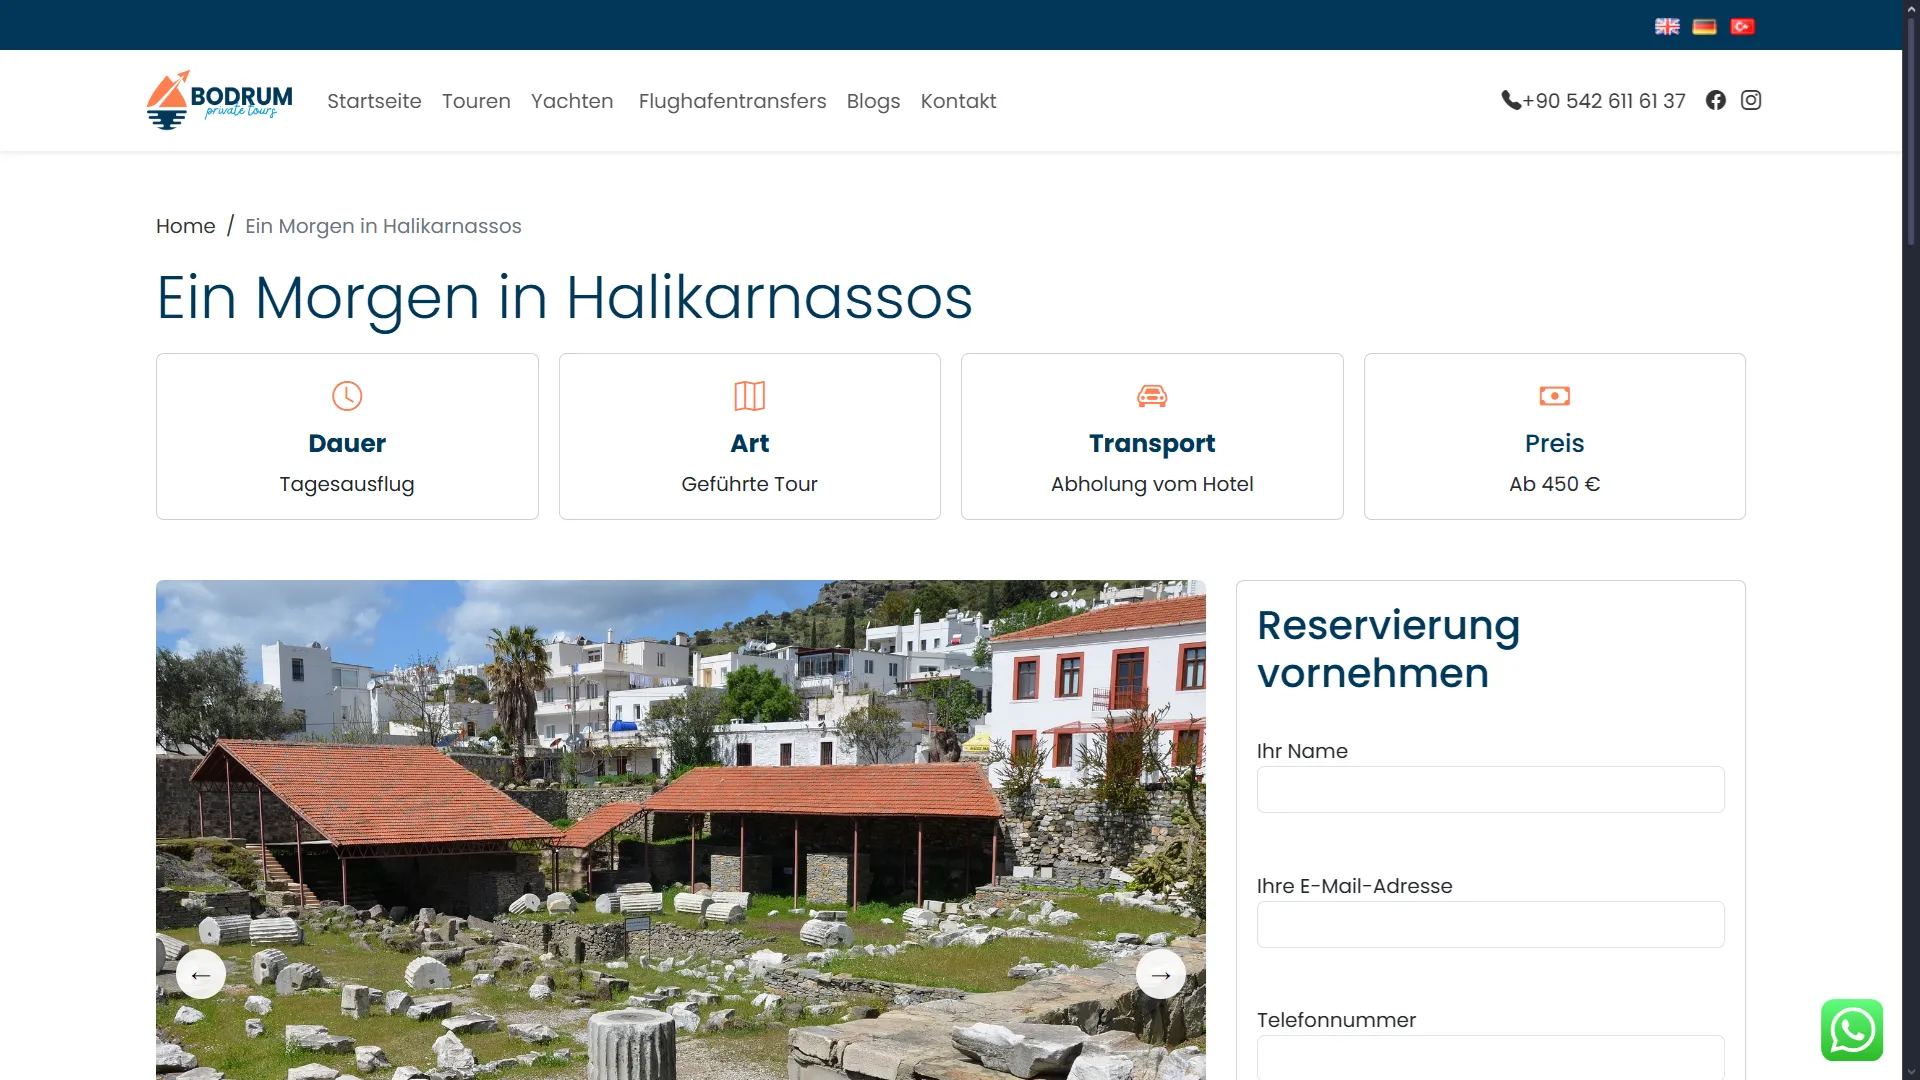Switch language to Turkish via Turkish flag
The width and height of the screenshot is (1920, 1080).
tap(1743, 26)
